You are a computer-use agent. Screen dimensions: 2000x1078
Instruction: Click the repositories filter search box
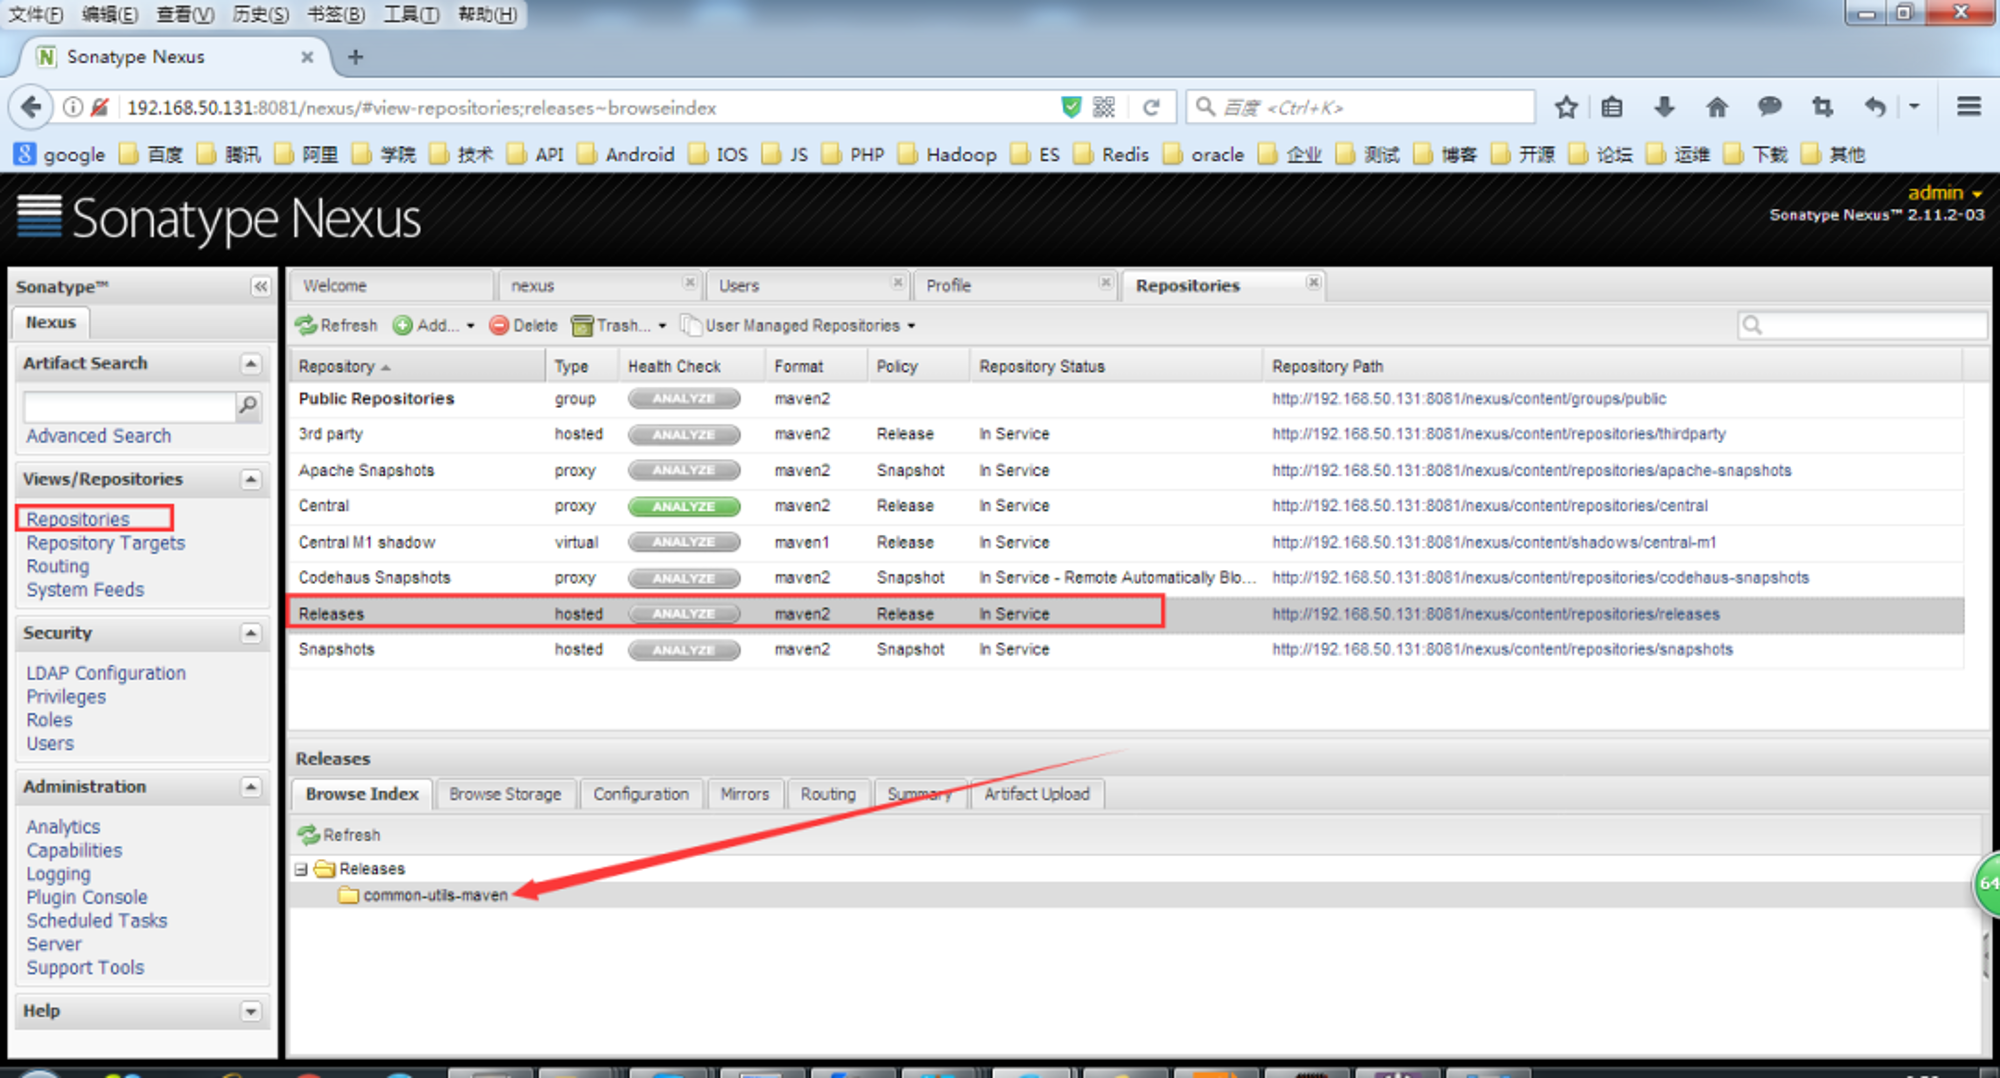(1862, 325)
